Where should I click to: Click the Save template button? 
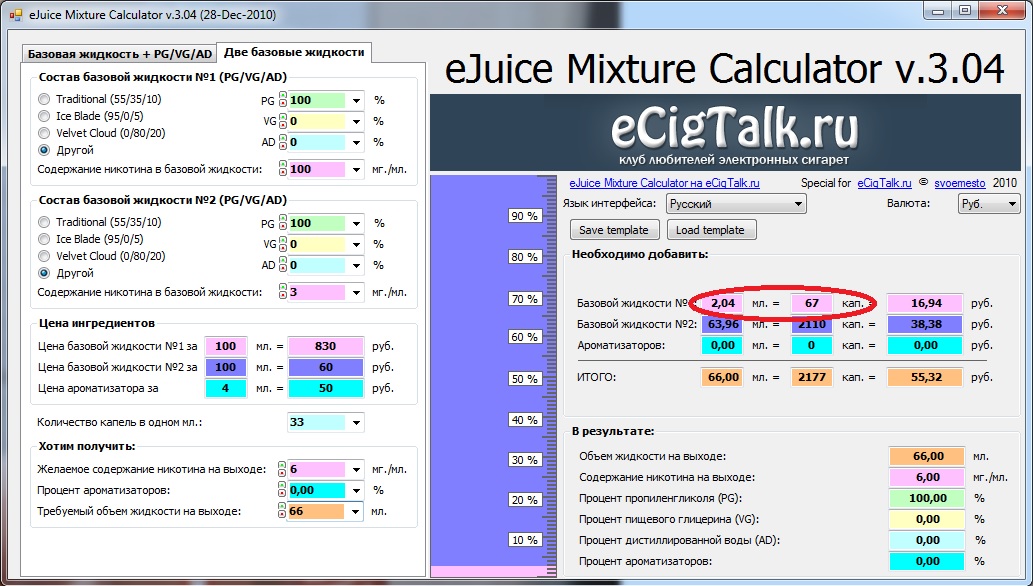[x=614, y=230]
